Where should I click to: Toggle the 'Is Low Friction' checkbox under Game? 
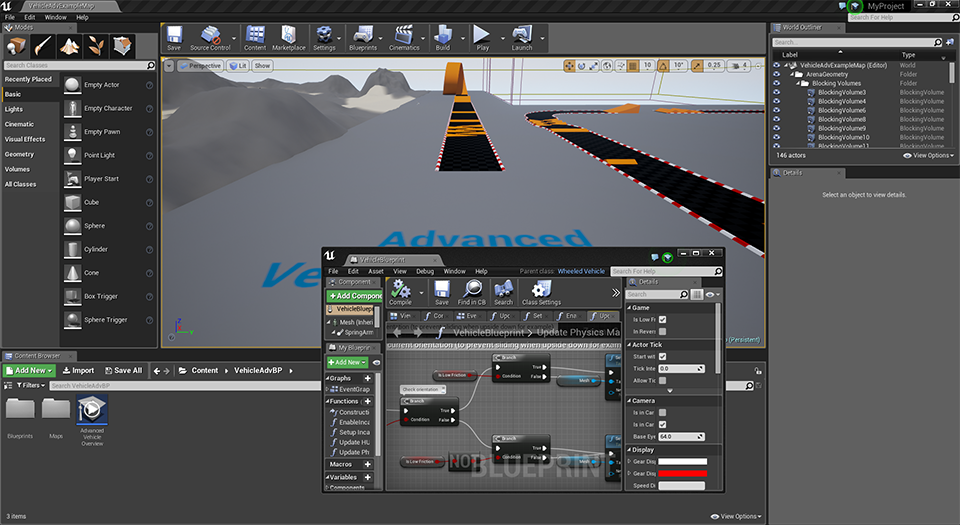click(x=662, y=319)
